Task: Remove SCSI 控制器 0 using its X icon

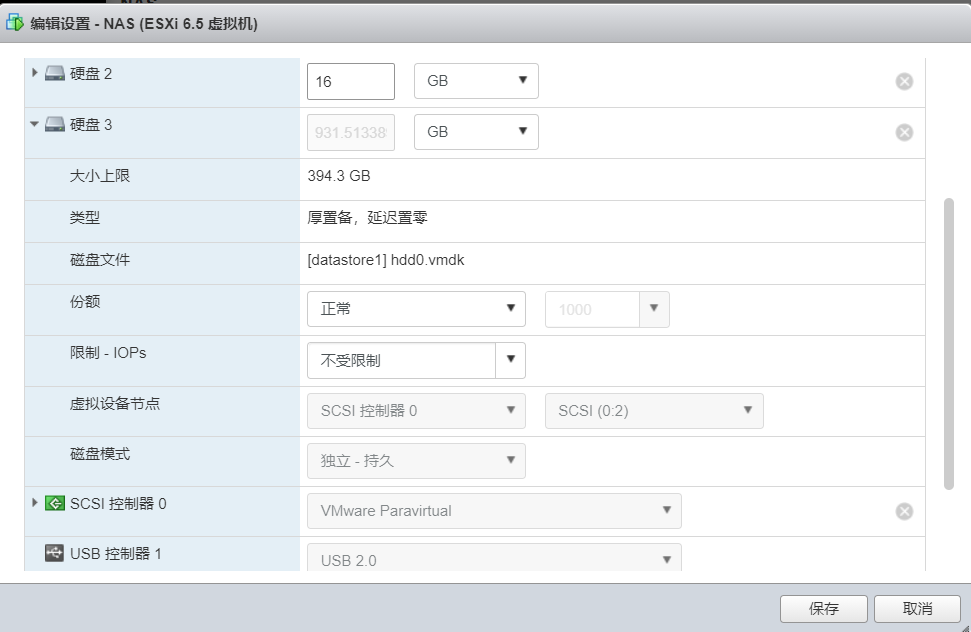Action: (904, 510)
